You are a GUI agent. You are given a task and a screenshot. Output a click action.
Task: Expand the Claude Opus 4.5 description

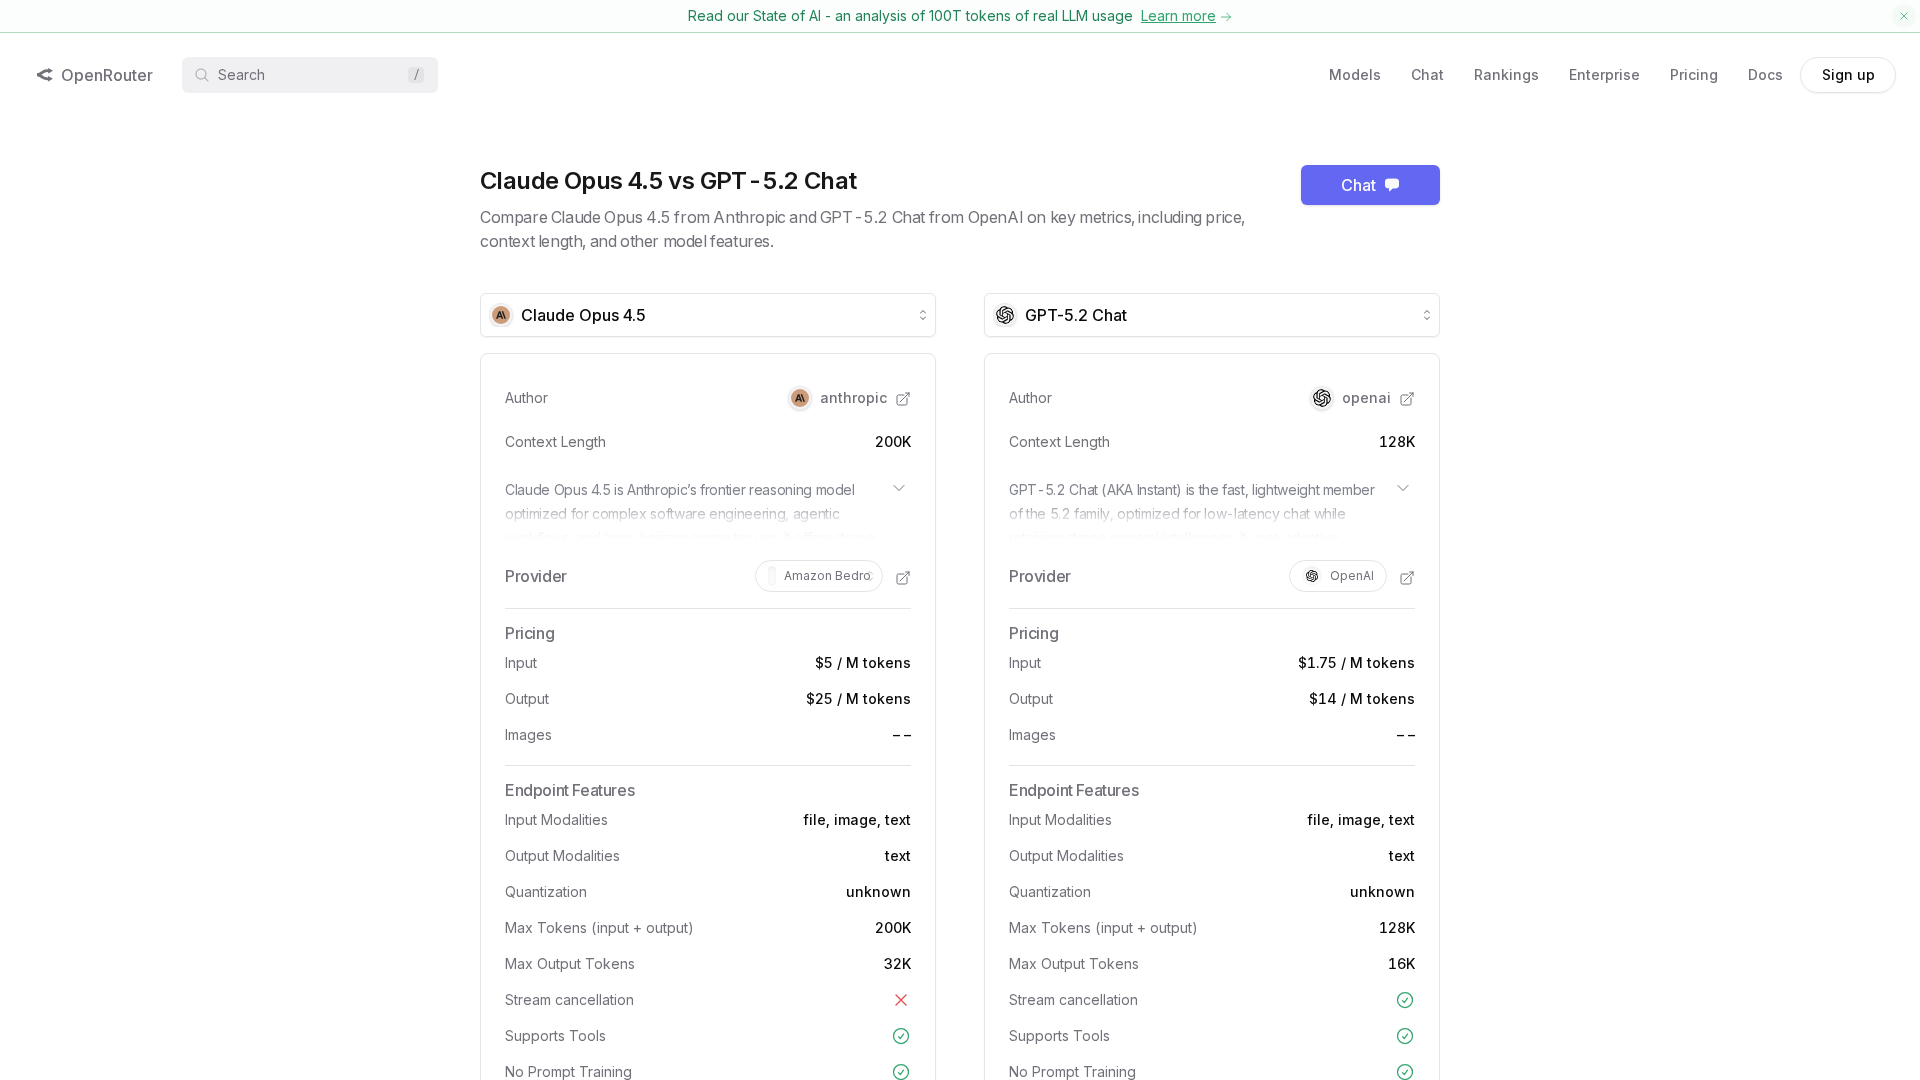[x=899, y=489]
